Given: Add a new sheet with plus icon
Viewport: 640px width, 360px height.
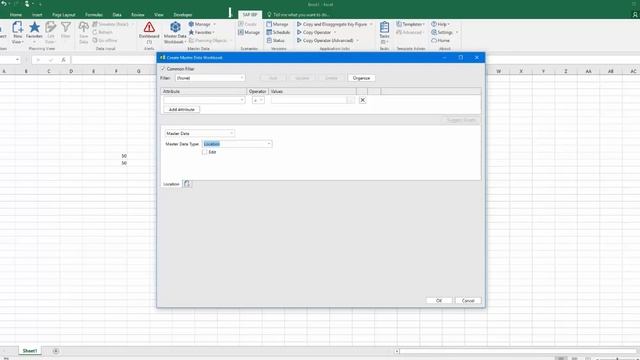Looking at the screenshot, I should [x=56, y=351].
